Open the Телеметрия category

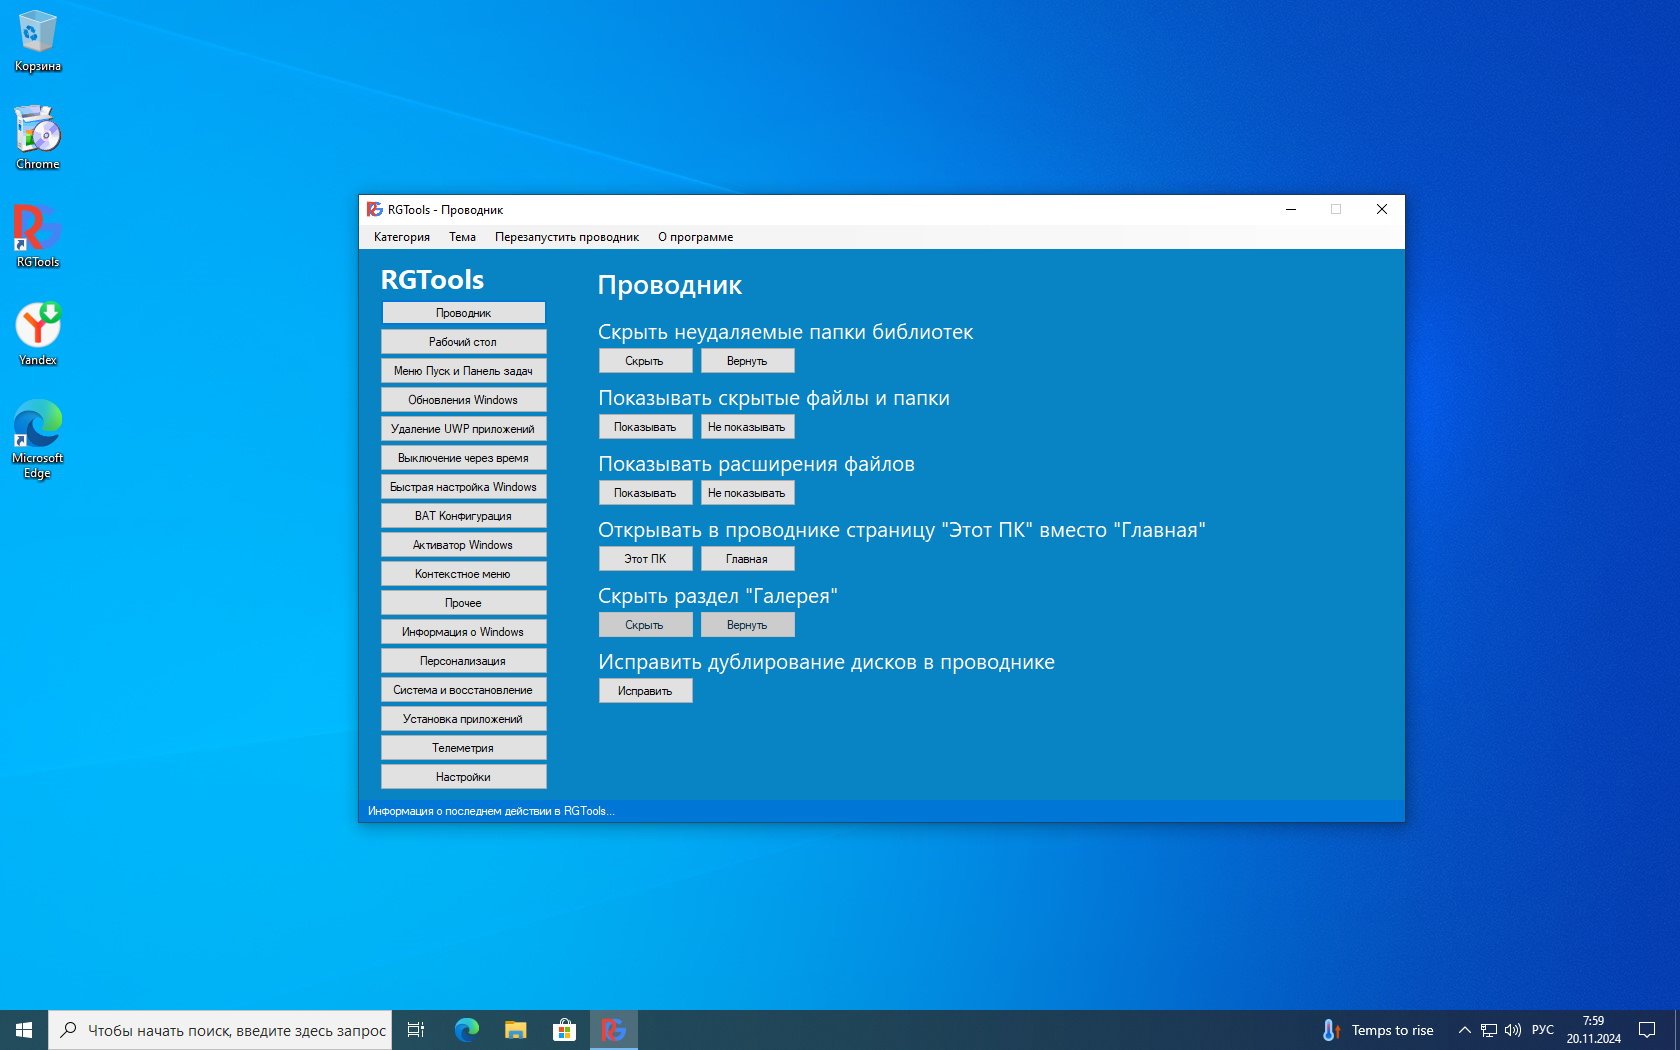[x=463, y=748]
